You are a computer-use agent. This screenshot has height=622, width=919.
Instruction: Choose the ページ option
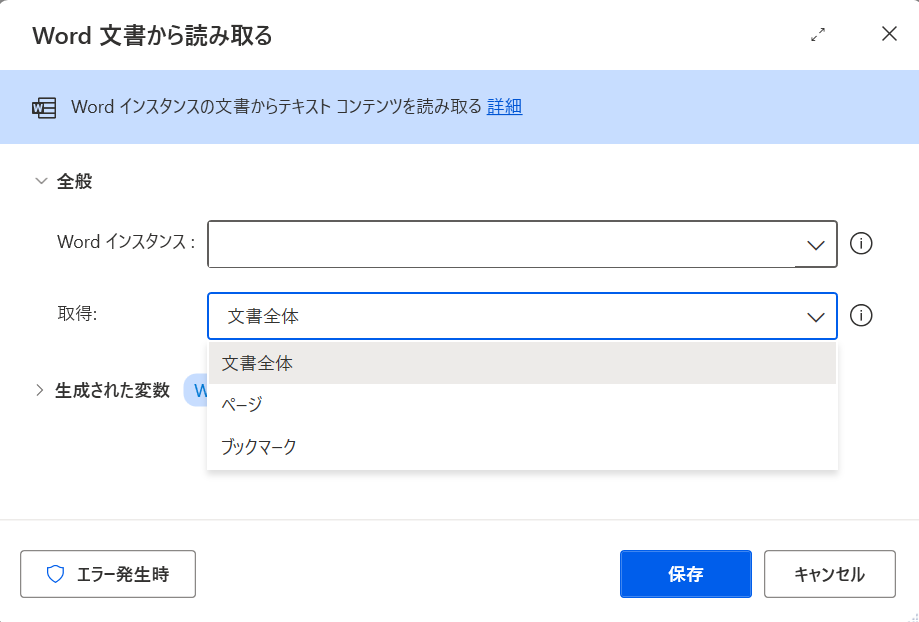pos(522,405)
